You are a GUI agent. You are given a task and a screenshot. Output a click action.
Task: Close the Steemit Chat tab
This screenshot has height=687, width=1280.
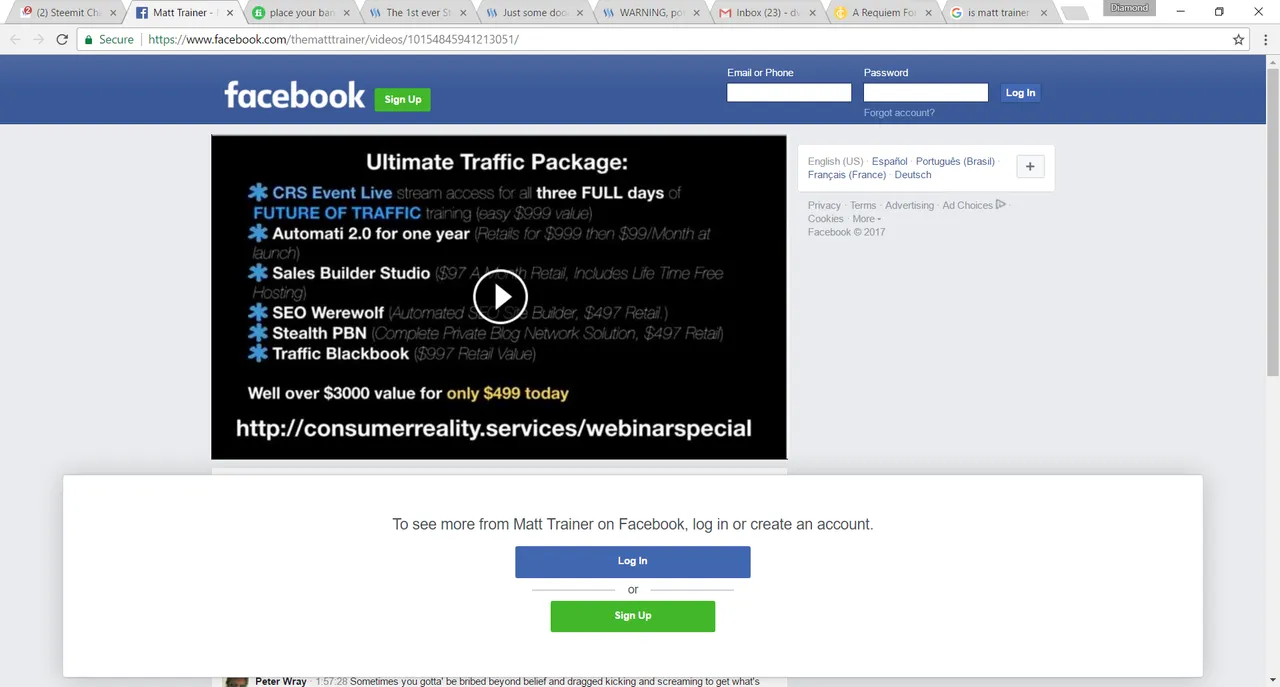(113, 13)
